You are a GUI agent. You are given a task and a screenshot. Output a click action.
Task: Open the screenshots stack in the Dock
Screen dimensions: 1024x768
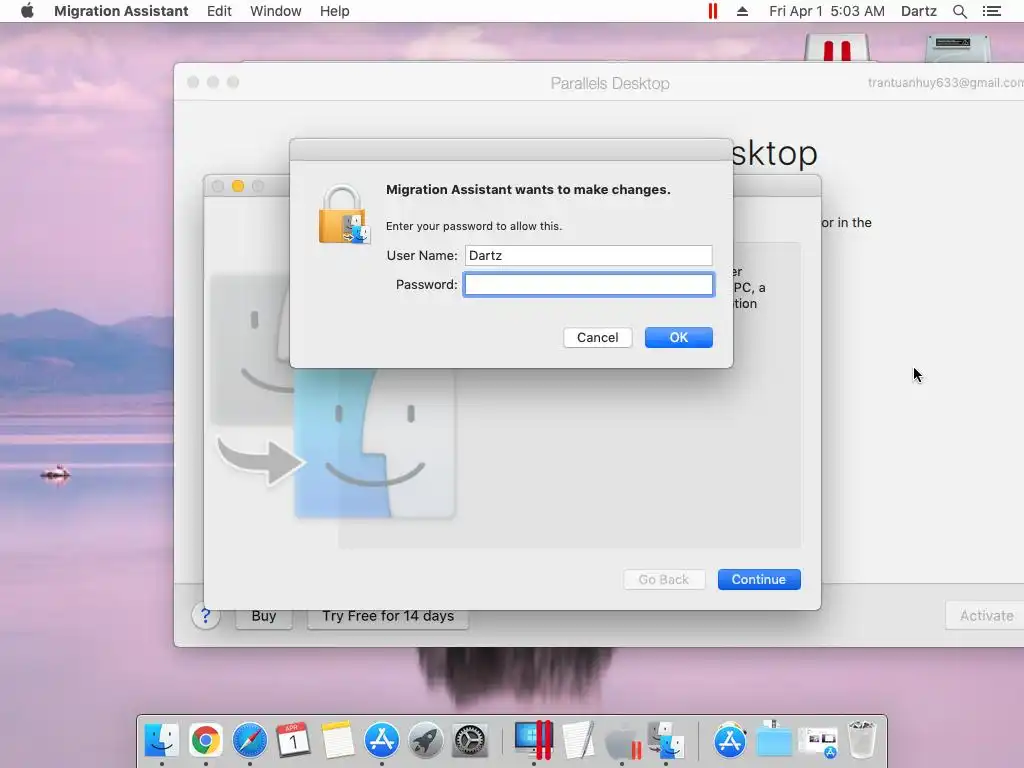tap(818, 742)
